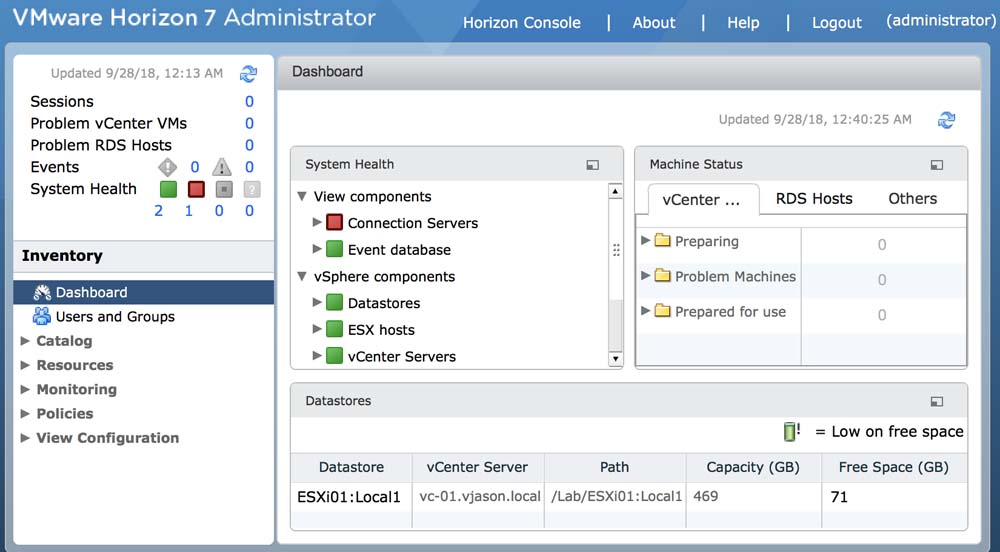Refresh the sidebar status summary
1000x552 pixels.
click(248, 74)
